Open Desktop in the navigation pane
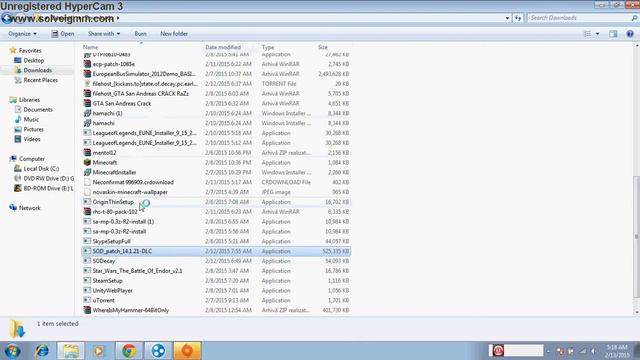 pyautogui.click(x=33, y=60)
